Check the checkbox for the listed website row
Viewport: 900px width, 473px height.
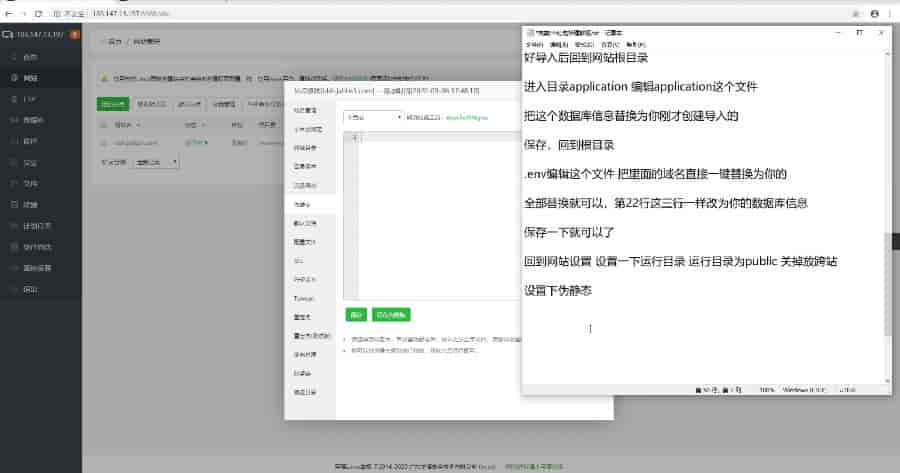(103, 142)
